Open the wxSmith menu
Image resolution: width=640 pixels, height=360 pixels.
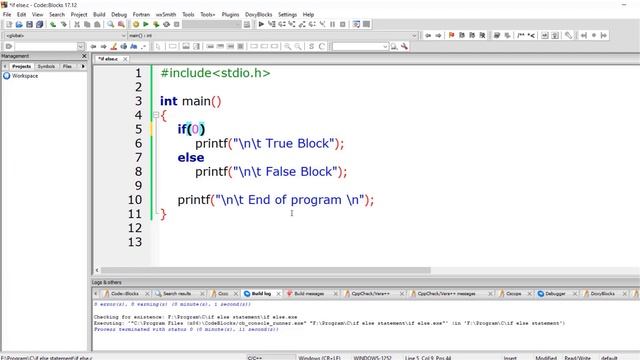[166, 14]
